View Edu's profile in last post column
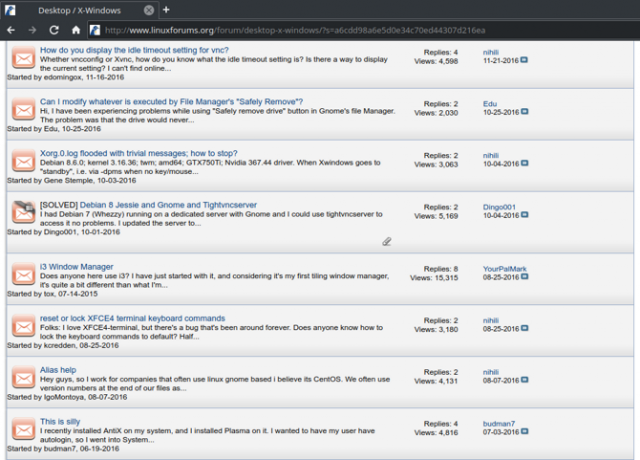 [490, 104]
